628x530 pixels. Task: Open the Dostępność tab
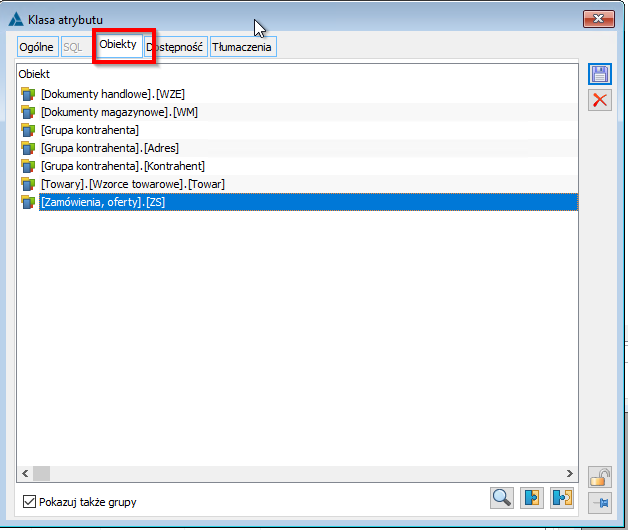coord(175,47)
